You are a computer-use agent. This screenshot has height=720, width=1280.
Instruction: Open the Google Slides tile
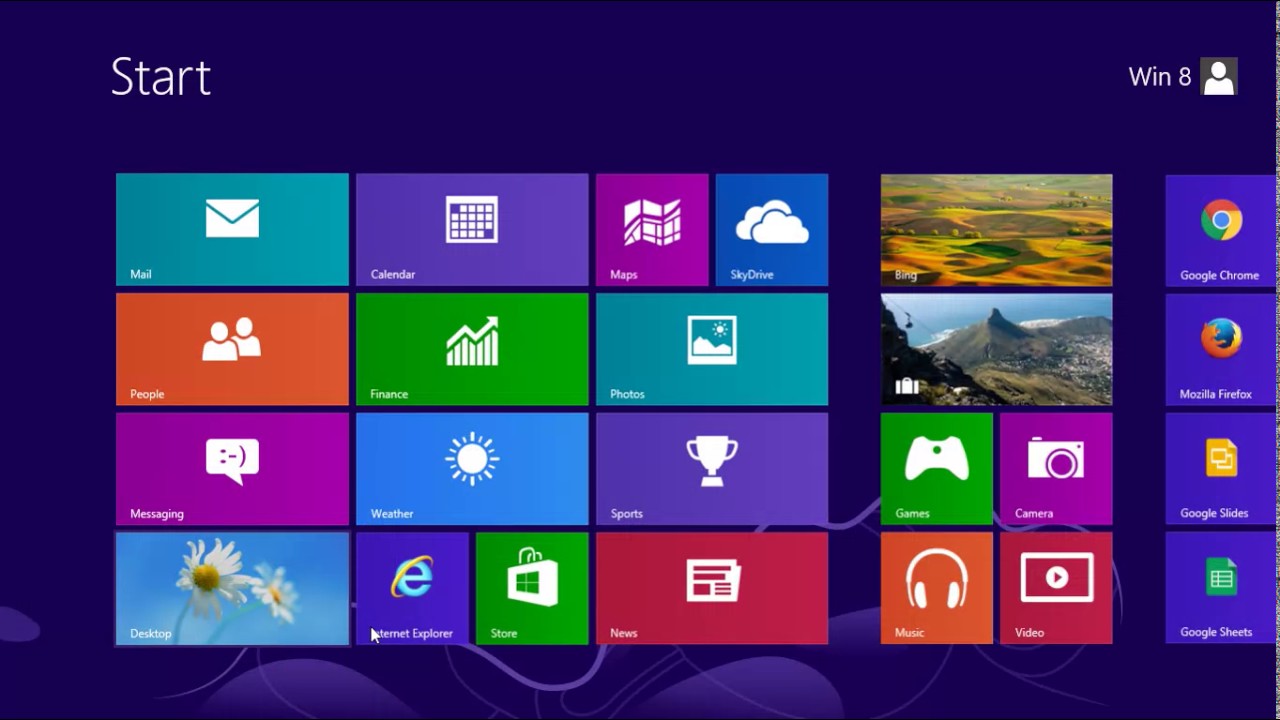1222,469
